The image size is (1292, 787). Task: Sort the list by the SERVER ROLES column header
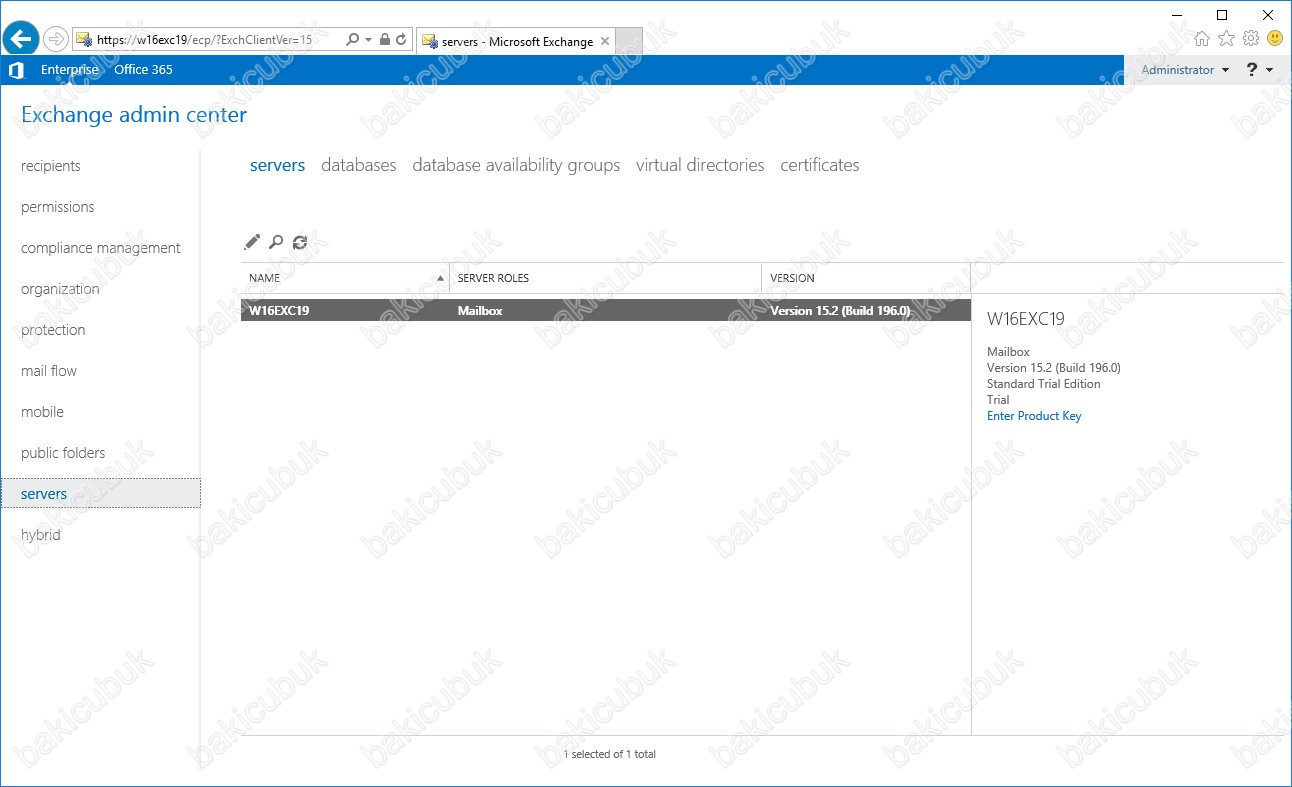click(x=605, y=278)
